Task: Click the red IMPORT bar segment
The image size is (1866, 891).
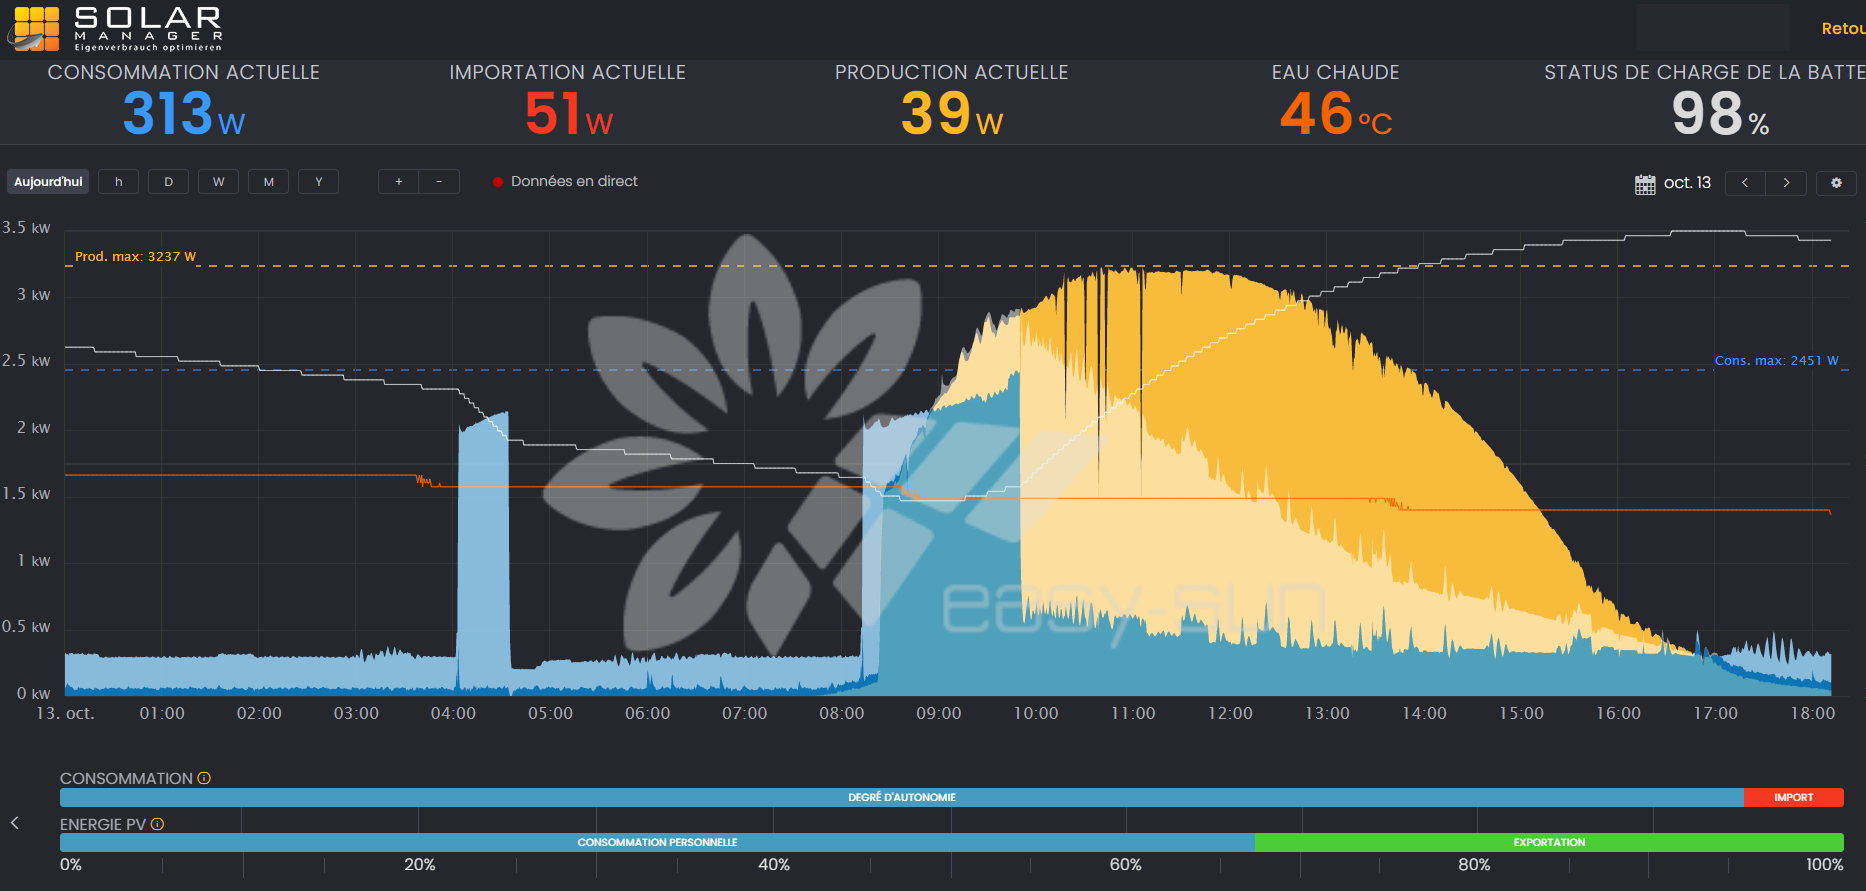Action: pyautogui.click(x=1793, y=797)
